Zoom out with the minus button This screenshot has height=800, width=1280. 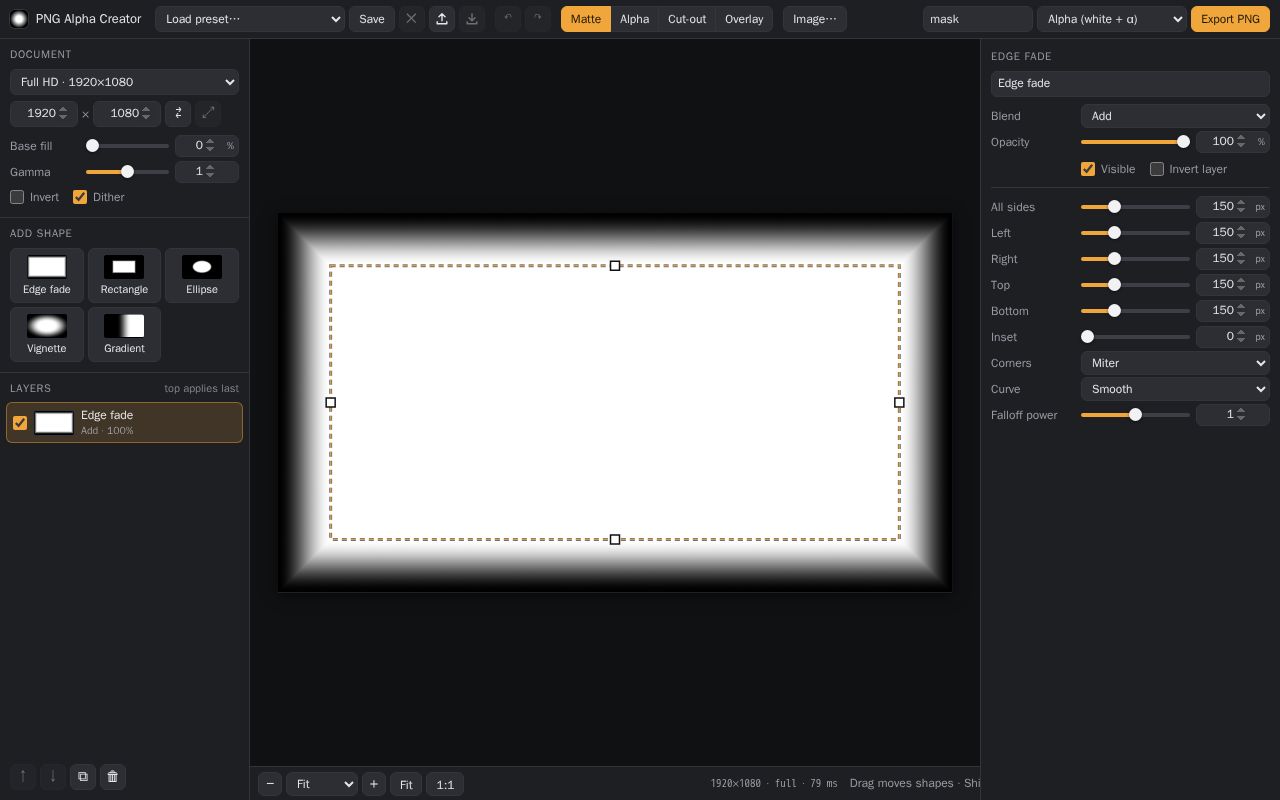coord(270,784)
